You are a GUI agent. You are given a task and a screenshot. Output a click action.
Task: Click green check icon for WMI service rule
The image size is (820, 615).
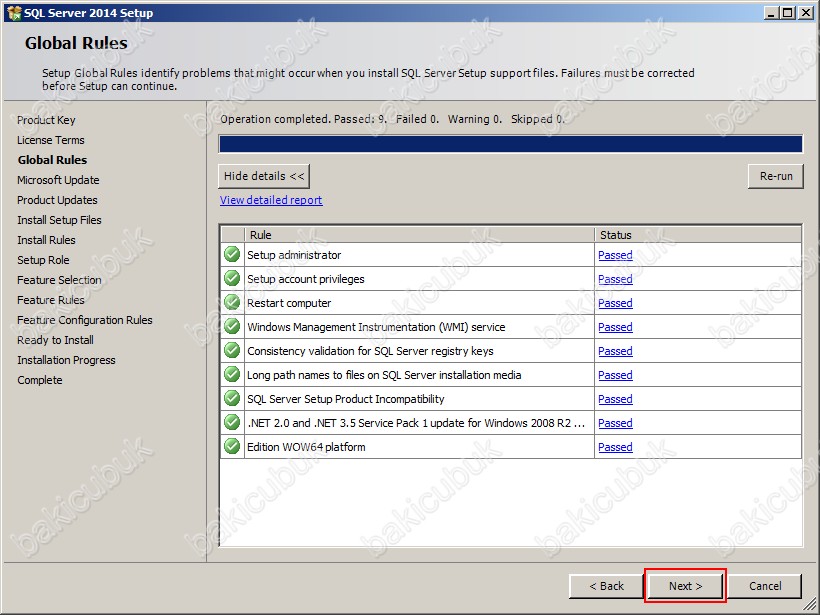coord(232,327)
